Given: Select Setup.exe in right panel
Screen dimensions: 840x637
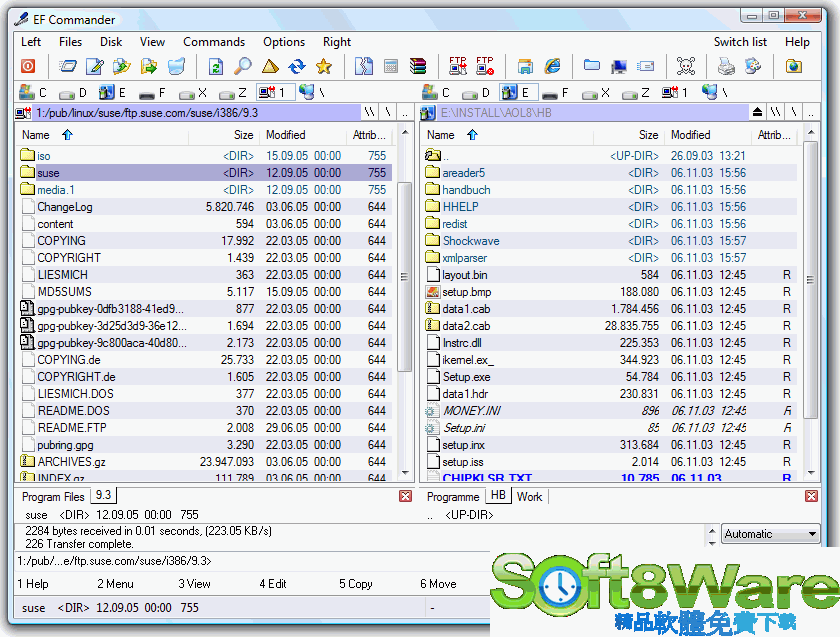Looking at the screenshot, I should 610,377.
